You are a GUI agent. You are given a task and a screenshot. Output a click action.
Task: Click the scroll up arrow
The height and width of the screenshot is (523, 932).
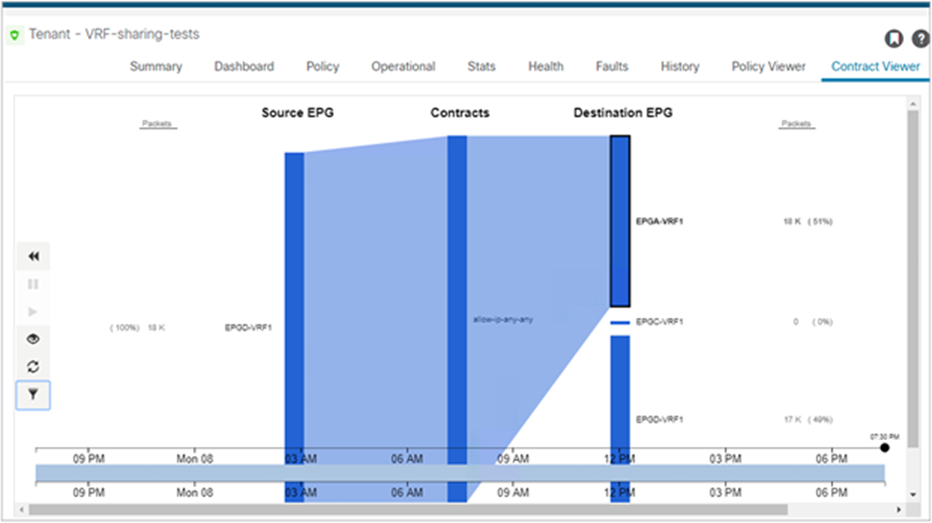pyautogui.click(x=913, y=104)
